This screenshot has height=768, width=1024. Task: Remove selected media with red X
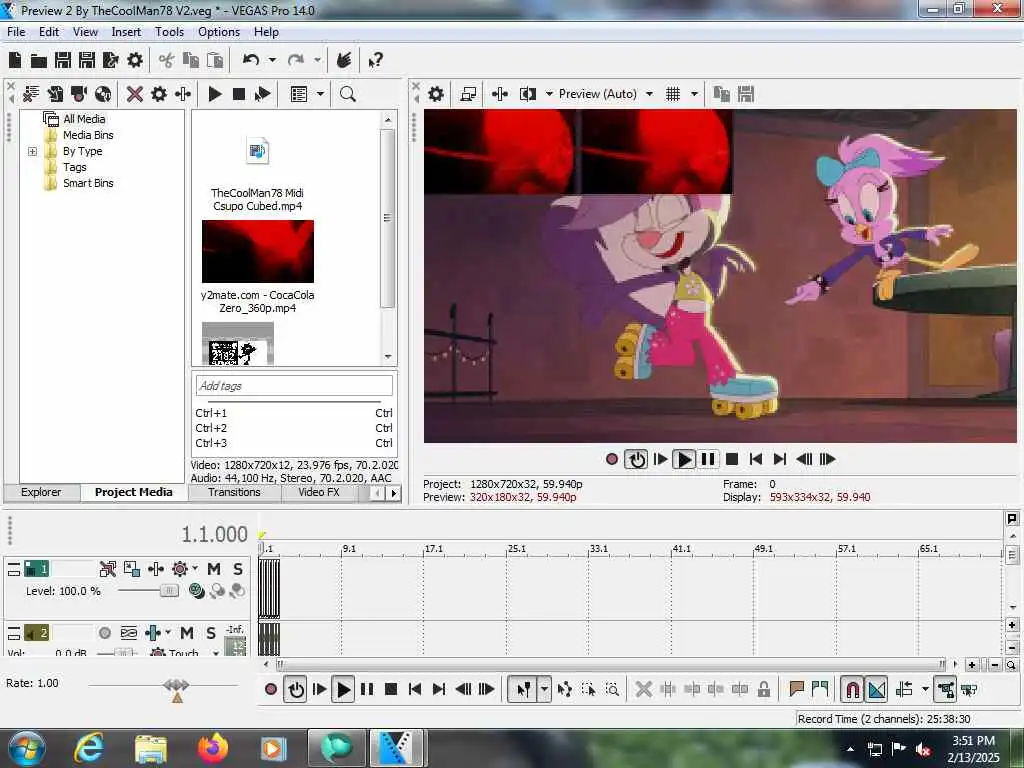coord(135,94)
